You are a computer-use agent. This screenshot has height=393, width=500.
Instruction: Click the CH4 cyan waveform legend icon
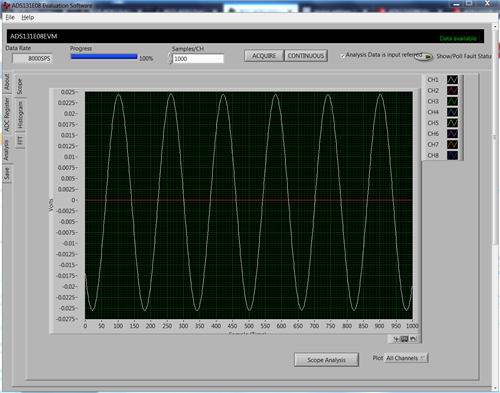coord(452,112)
